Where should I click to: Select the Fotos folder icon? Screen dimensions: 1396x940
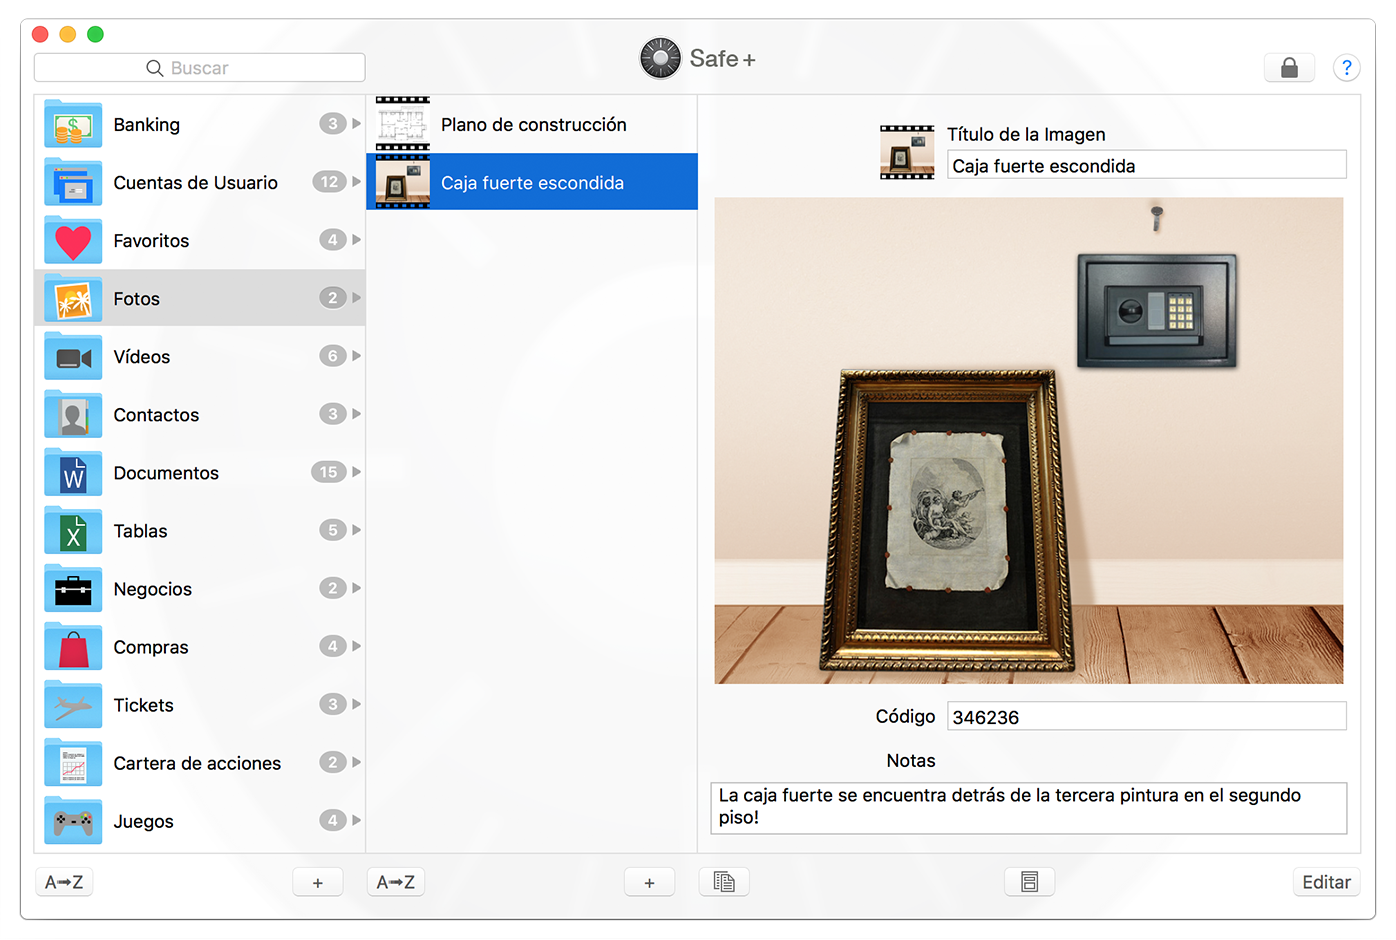tap(73, 298)
